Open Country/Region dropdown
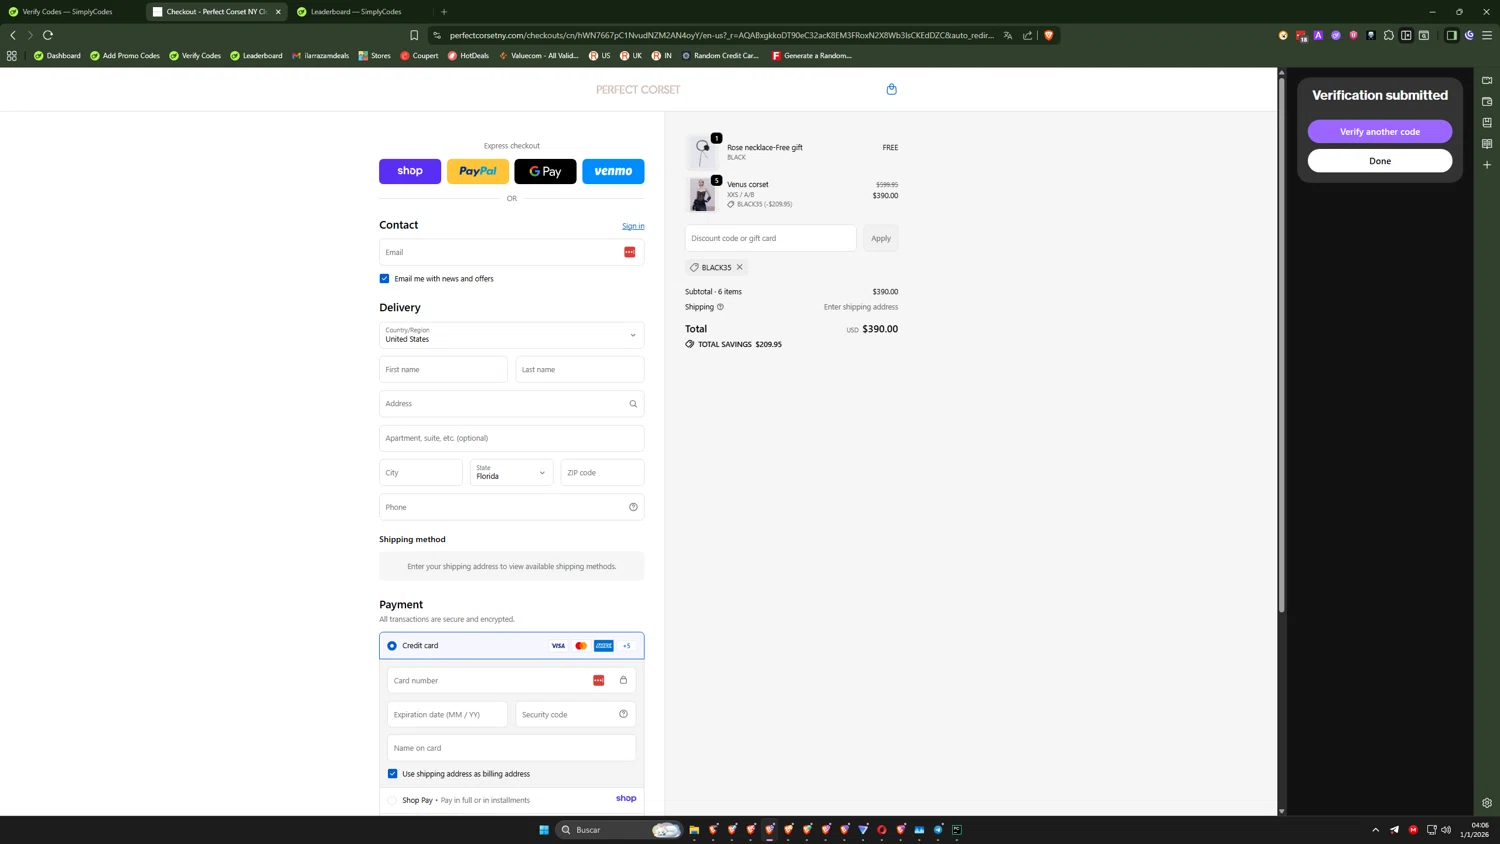Image resolution: width=1500 pixels, height=844 pixels. point(511,335)
